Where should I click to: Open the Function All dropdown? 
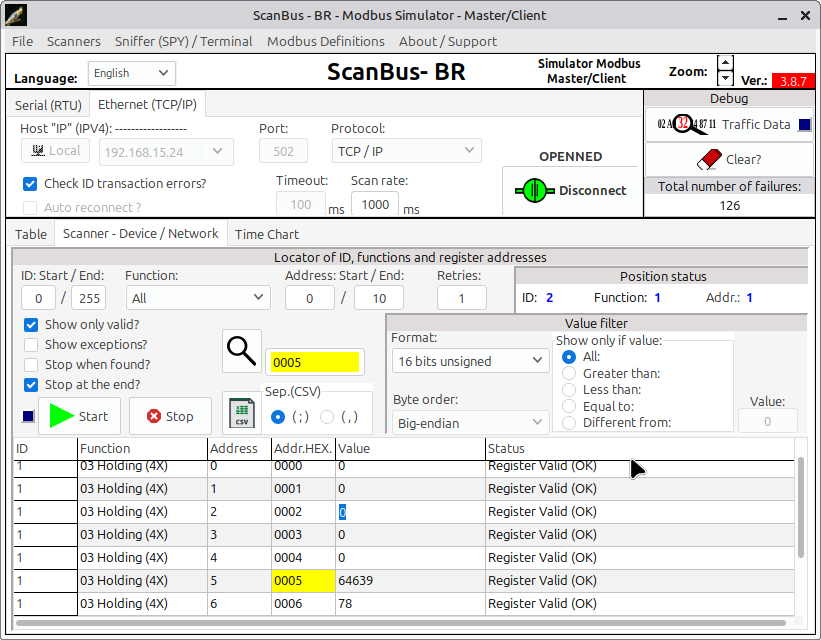198,298
